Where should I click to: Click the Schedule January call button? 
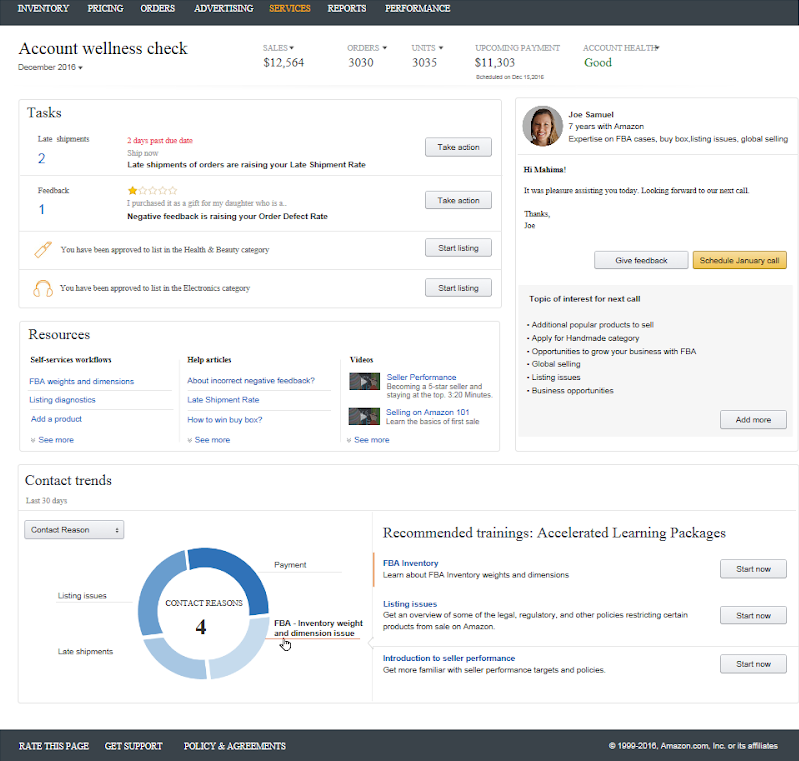739,260
